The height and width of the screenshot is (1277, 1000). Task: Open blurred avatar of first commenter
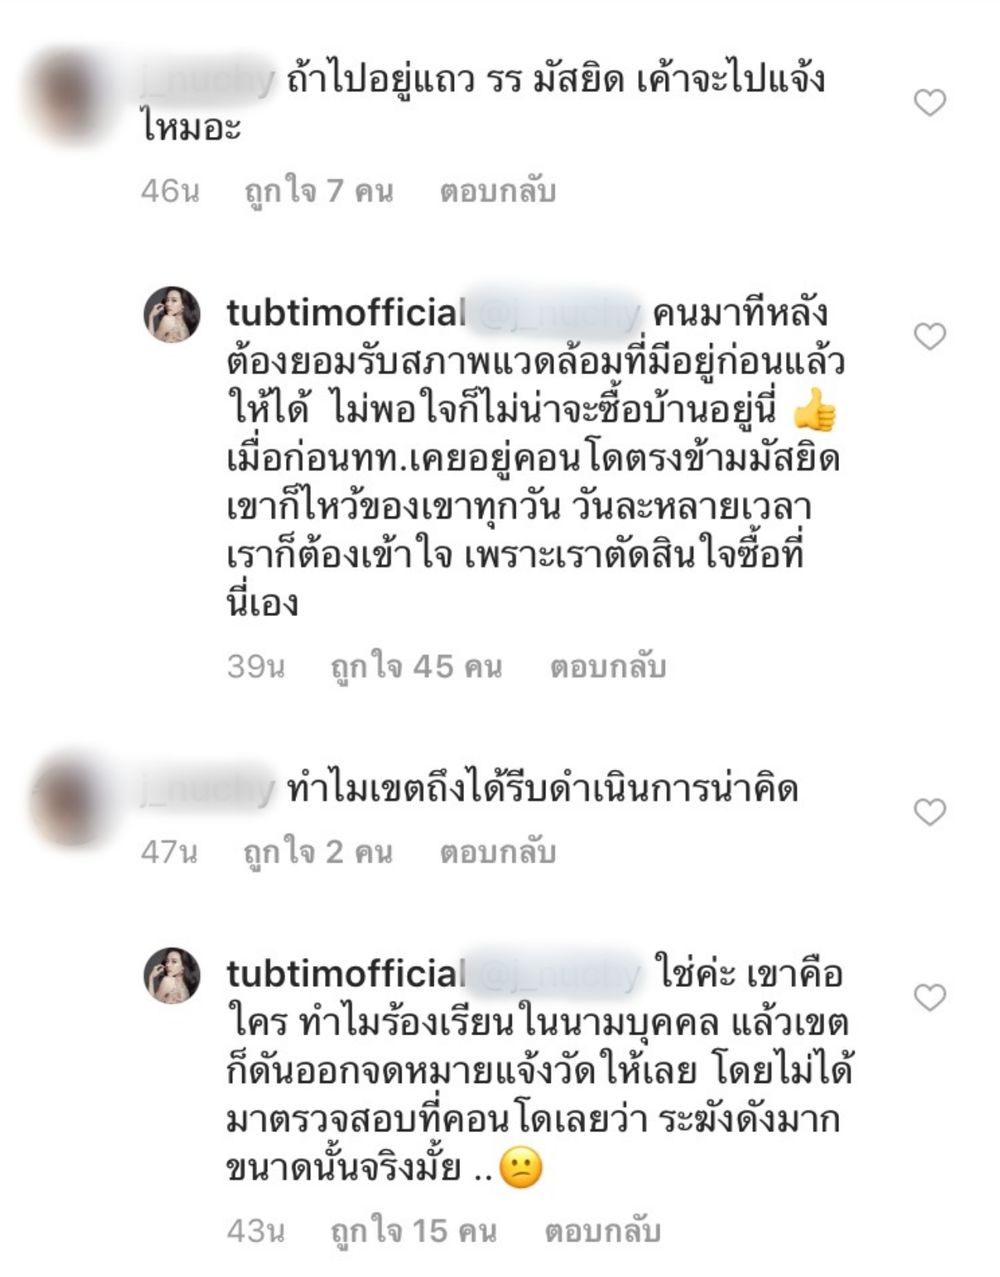click(x=70, y=98)
